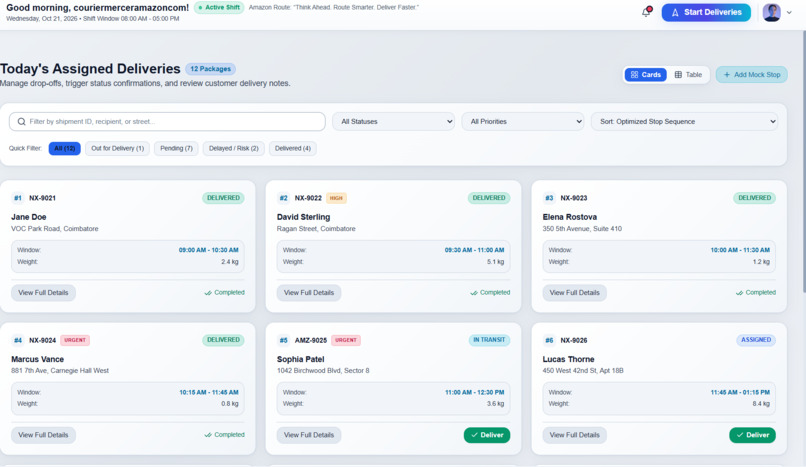View full details for Sophia Patel
Viewport: 806px width, 467px height.
click(309, 435)
